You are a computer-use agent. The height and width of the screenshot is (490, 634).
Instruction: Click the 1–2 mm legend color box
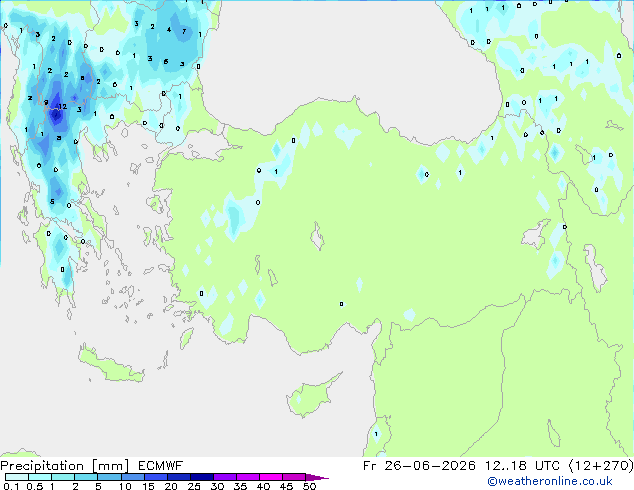pos(63,477)
